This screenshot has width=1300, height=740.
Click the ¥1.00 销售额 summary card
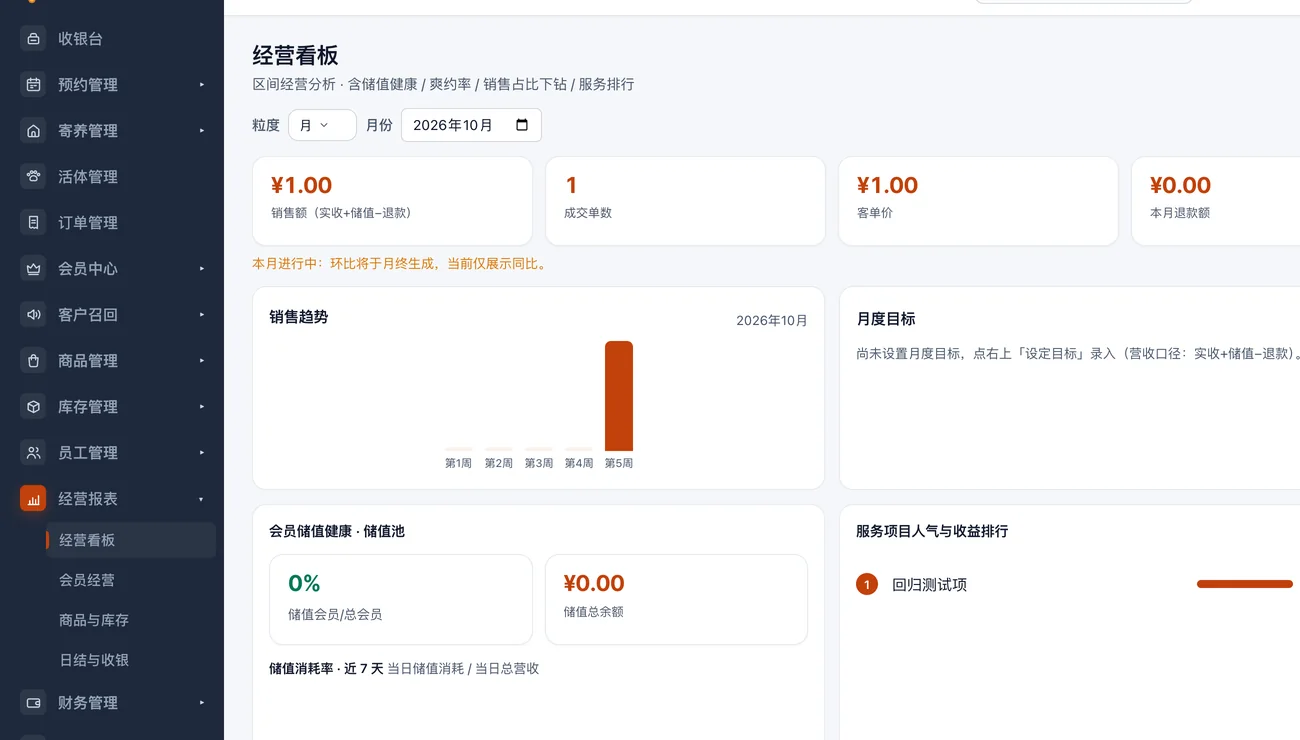pos(392,201)
